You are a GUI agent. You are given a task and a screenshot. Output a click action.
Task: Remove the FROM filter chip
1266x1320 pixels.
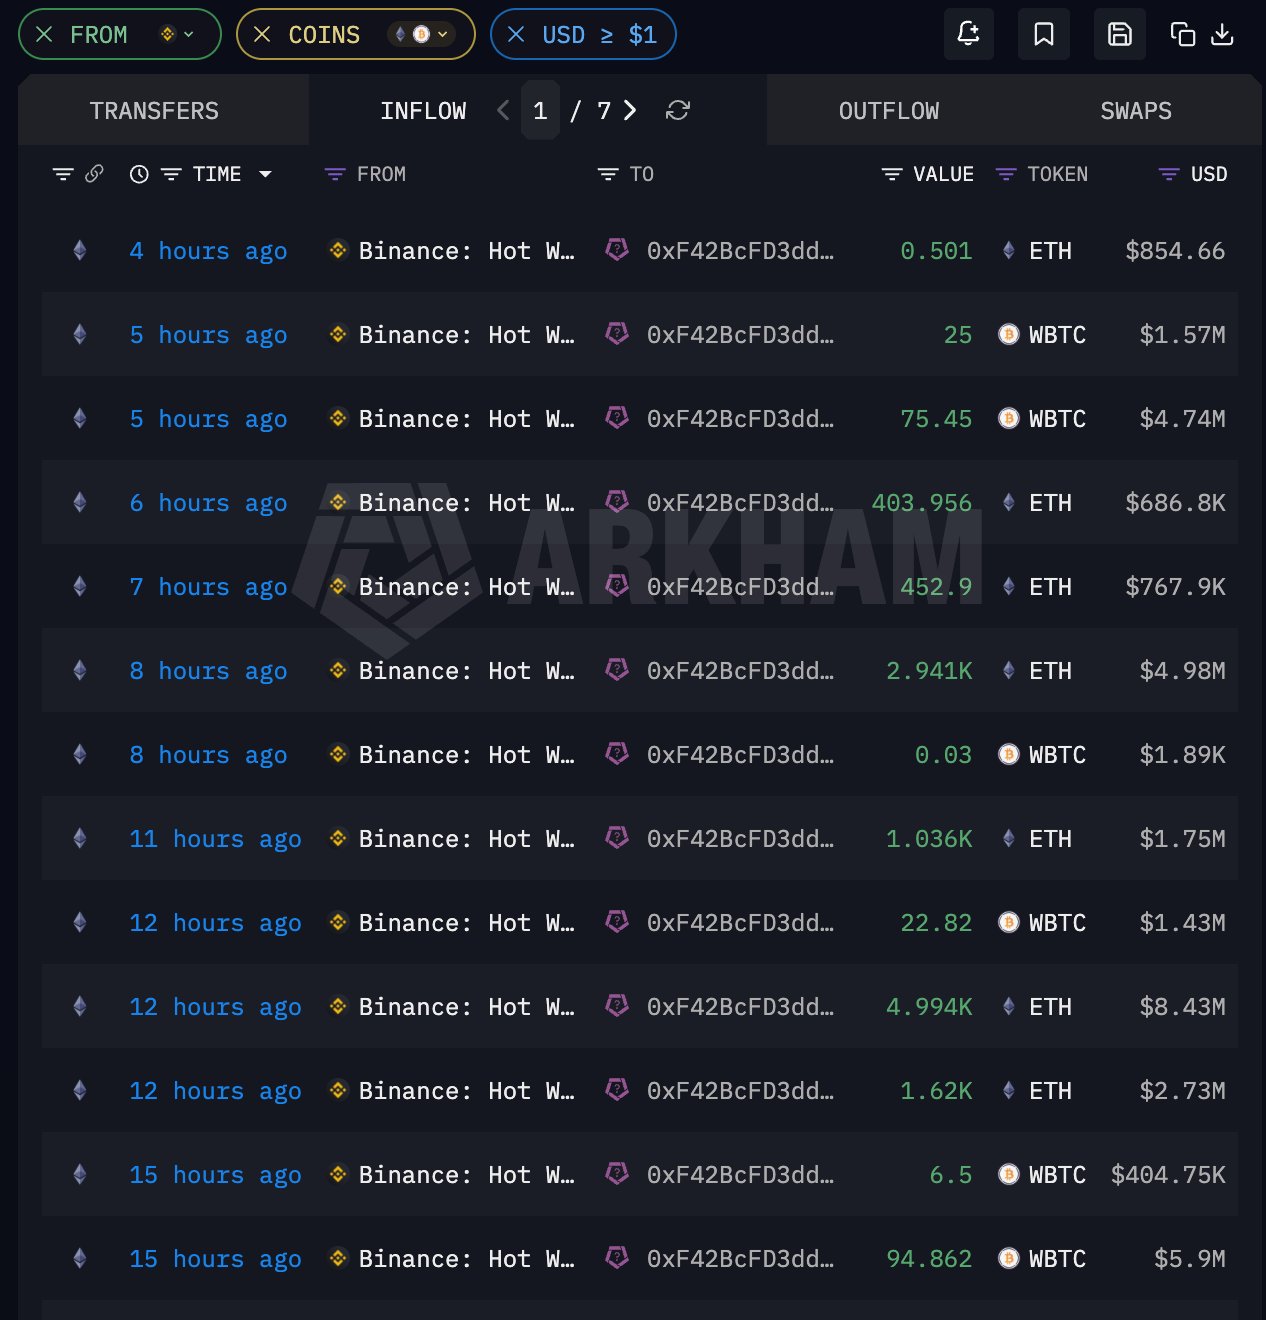click(44, 34)
